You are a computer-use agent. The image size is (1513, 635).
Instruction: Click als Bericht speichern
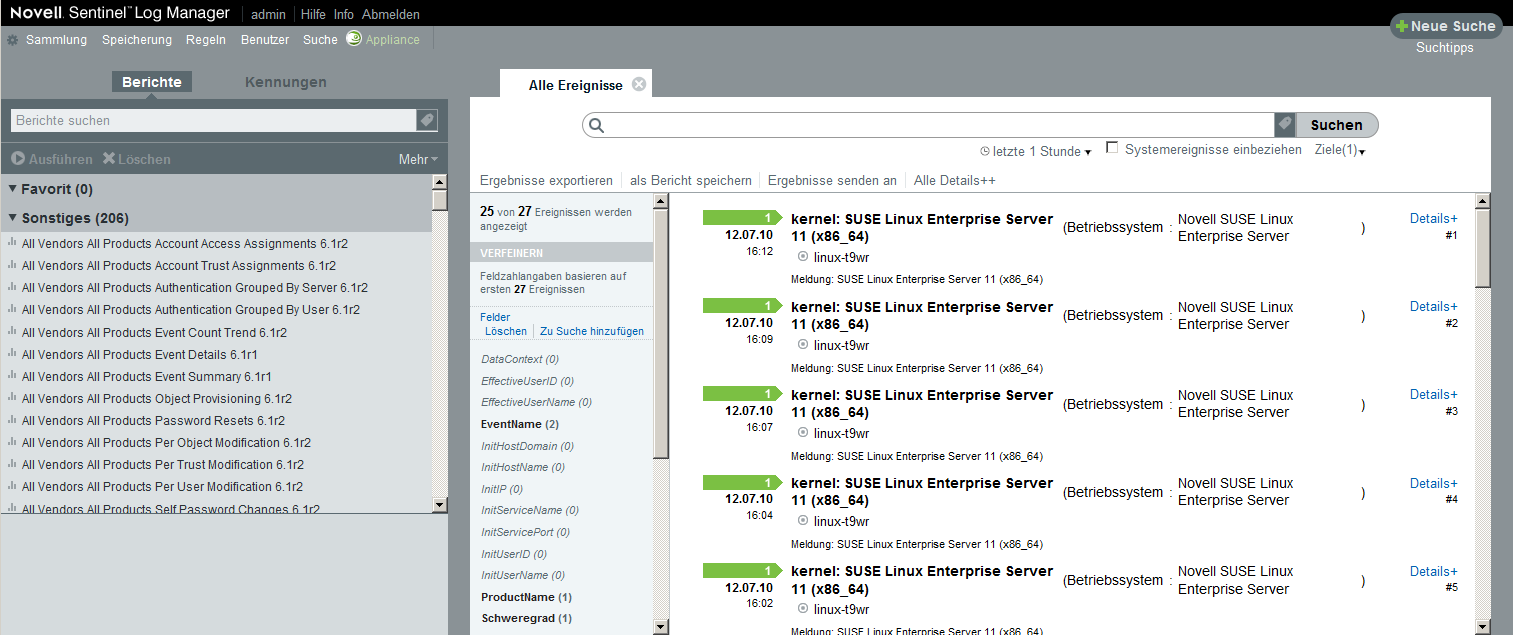point(690,180)
